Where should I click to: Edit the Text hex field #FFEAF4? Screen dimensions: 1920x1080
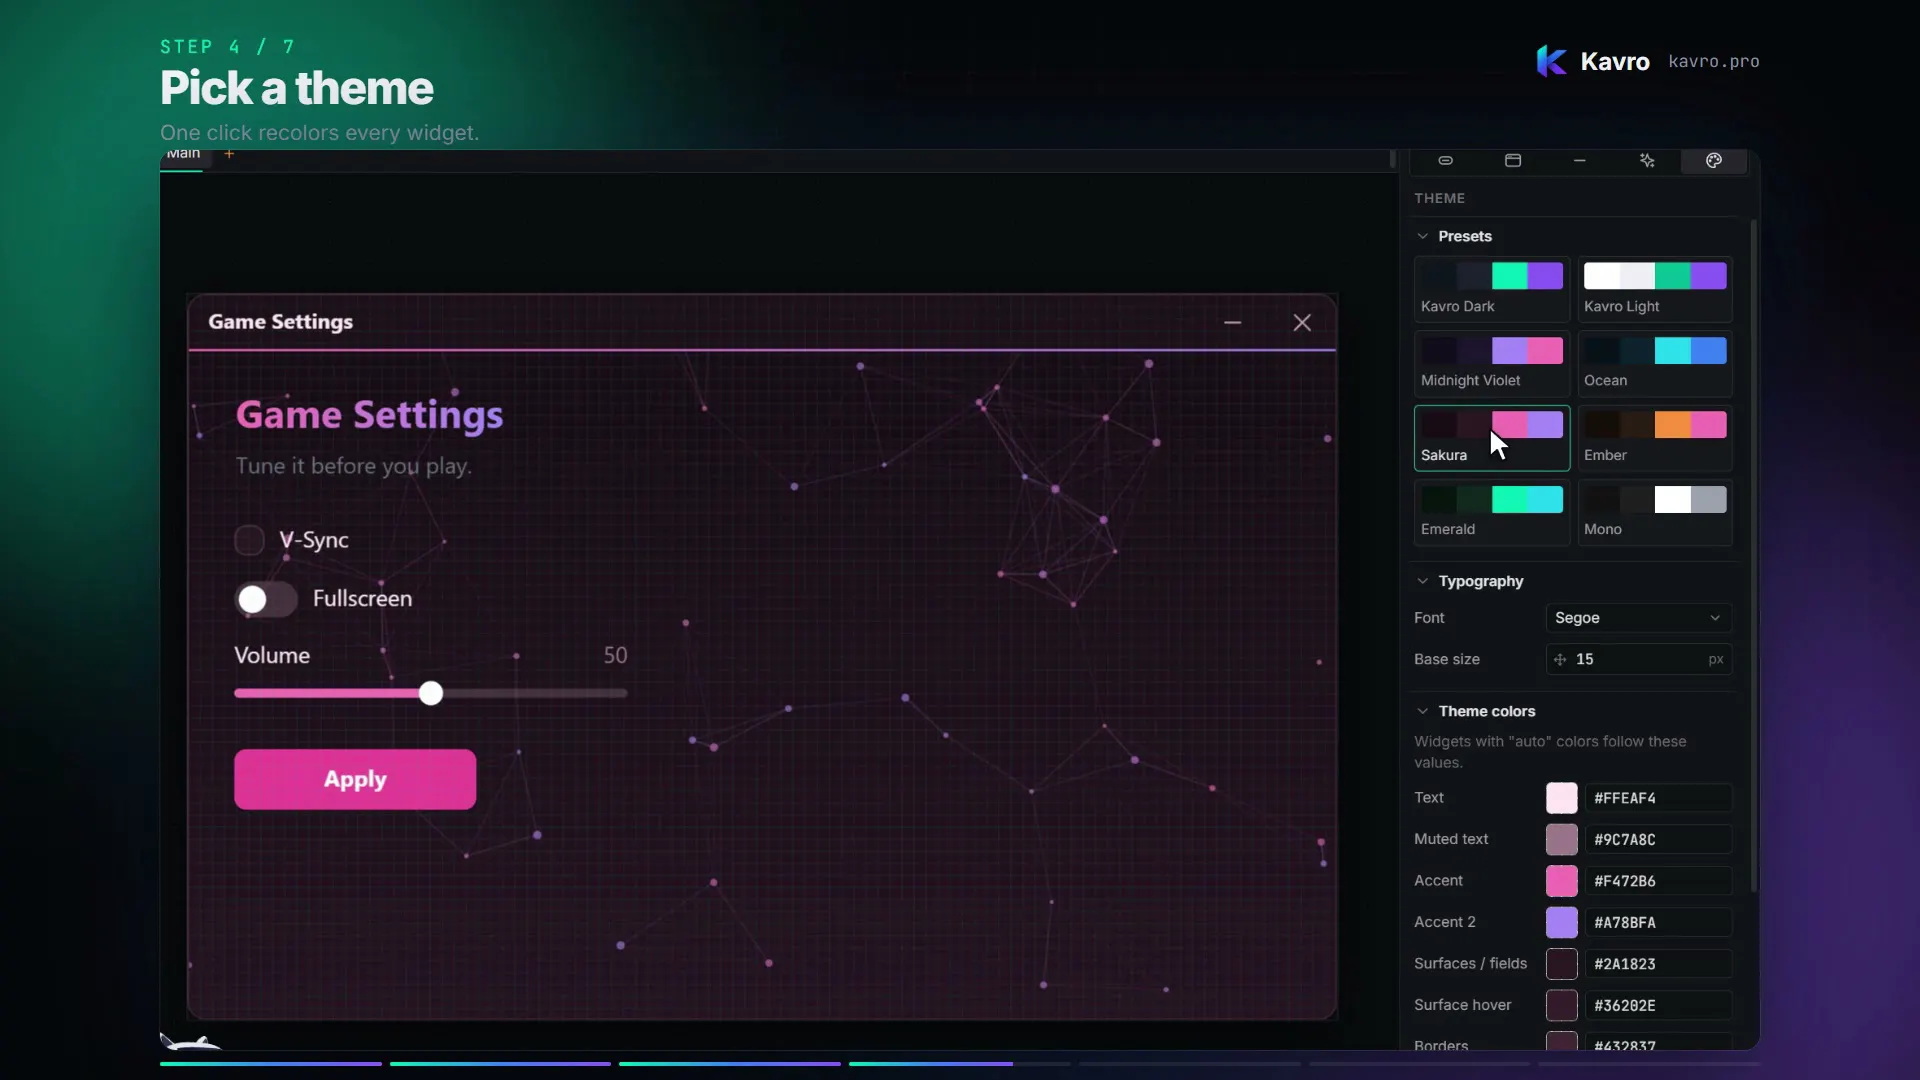pos(1658,798)
